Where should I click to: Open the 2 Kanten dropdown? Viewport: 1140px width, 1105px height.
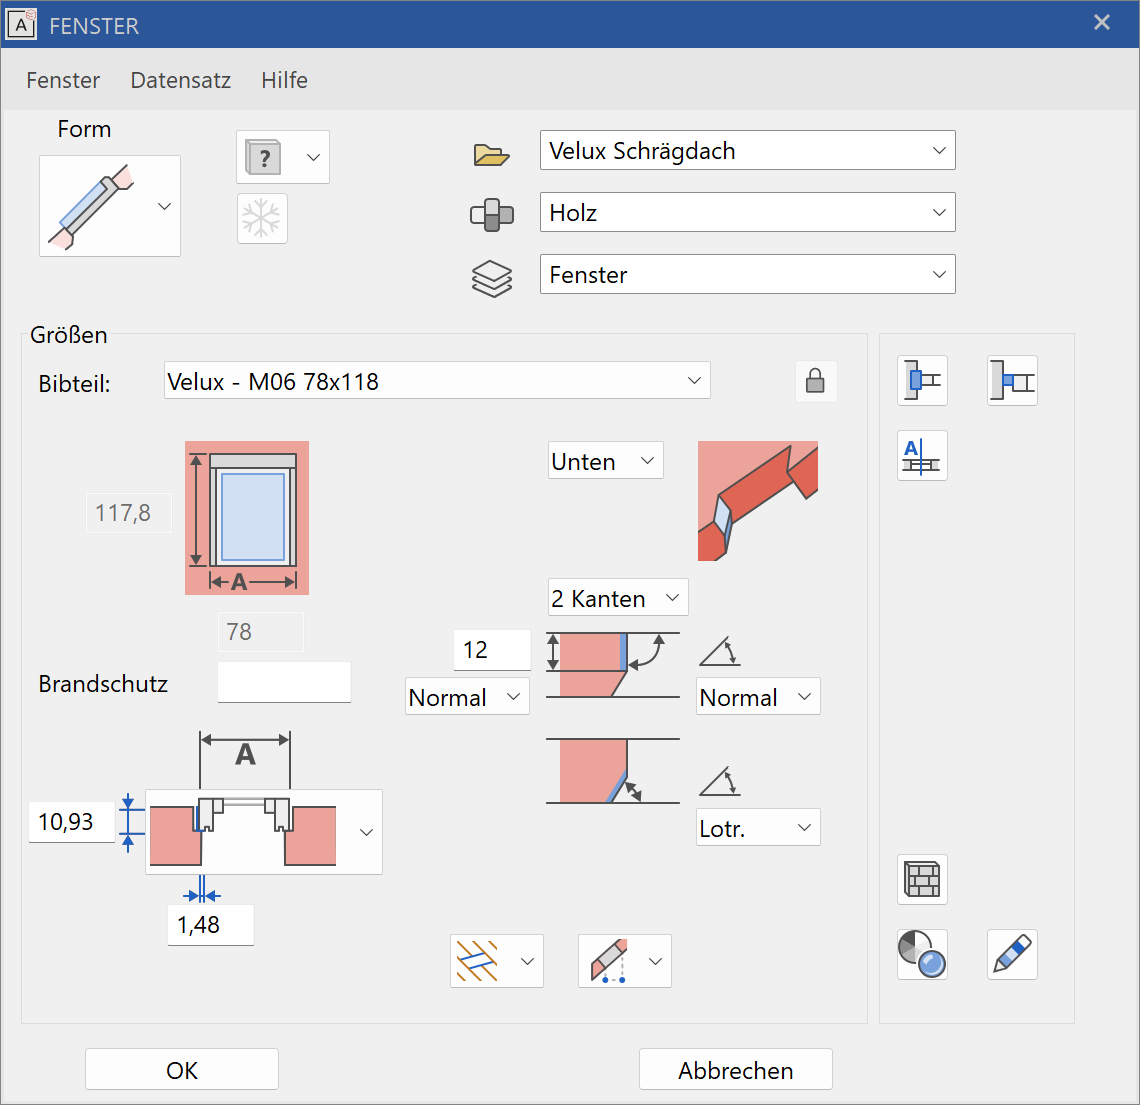coord(618,598)
